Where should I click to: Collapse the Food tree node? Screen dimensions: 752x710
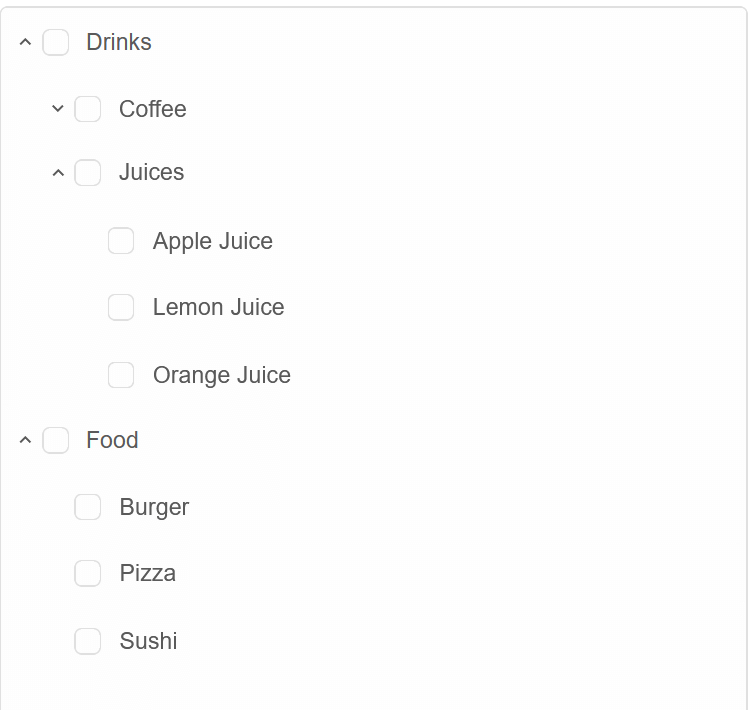click(25, 440)
